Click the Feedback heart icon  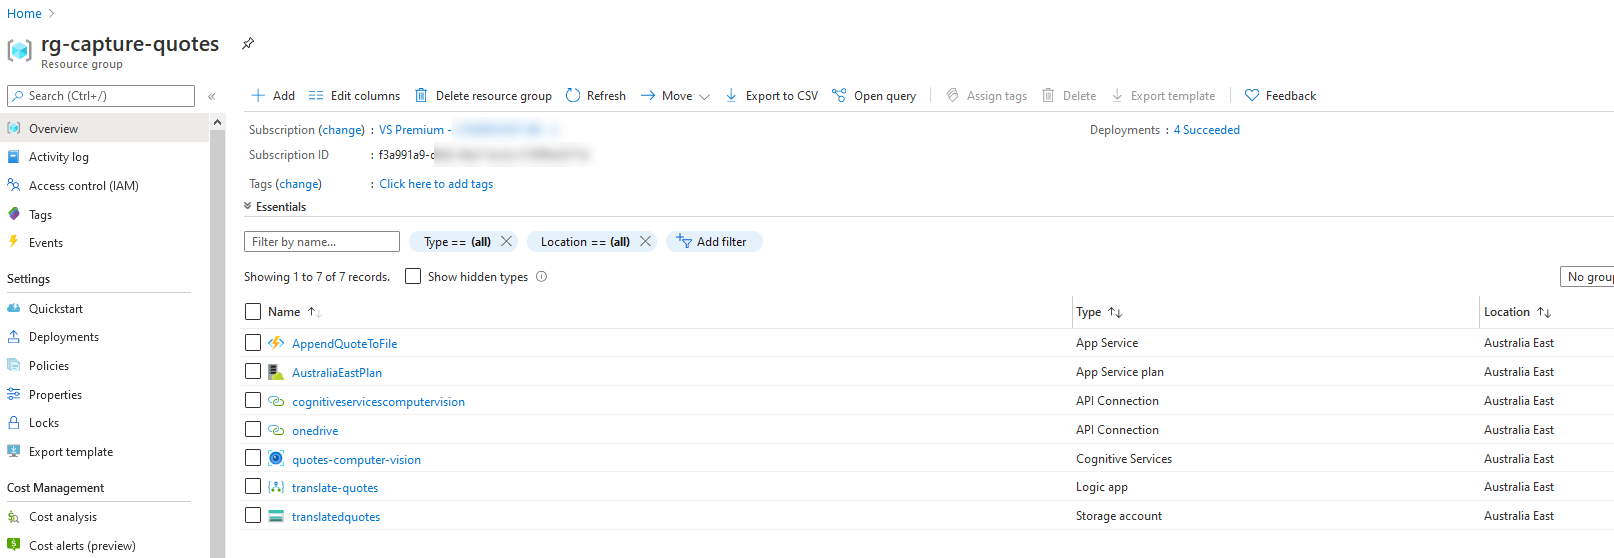coord(1252,95)
